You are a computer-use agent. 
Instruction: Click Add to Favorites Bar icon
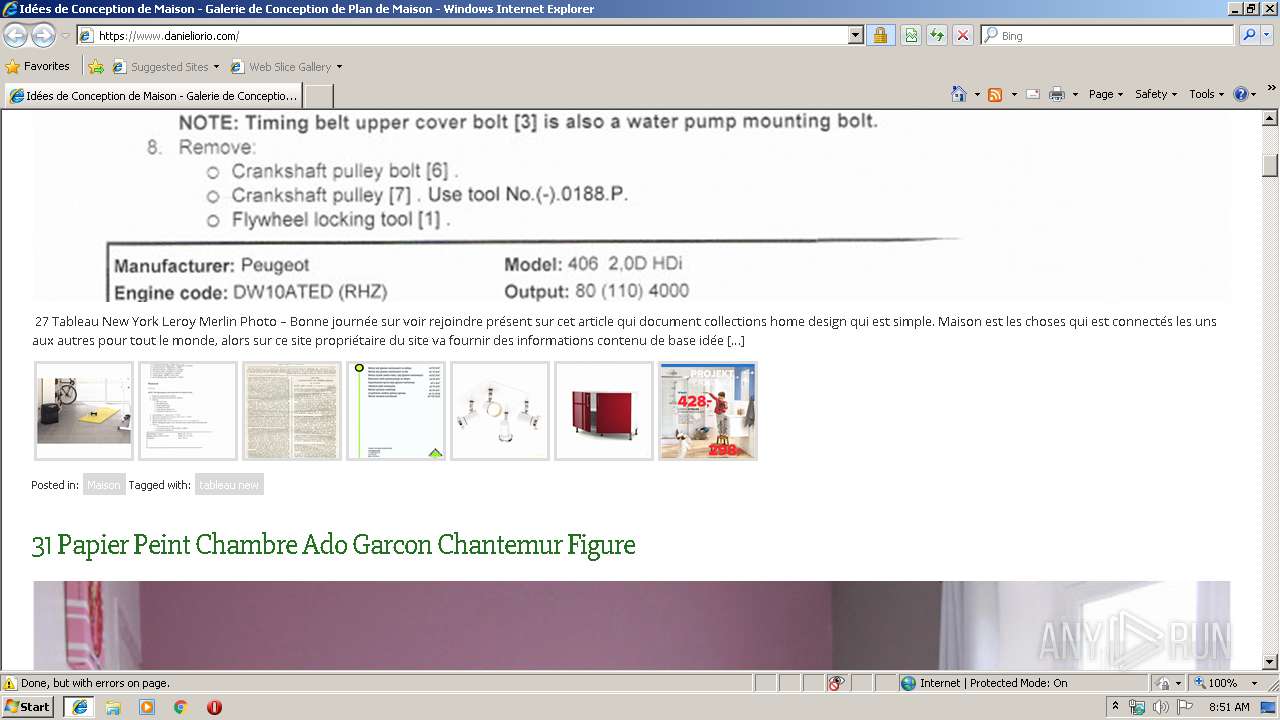tap(96, 67)
